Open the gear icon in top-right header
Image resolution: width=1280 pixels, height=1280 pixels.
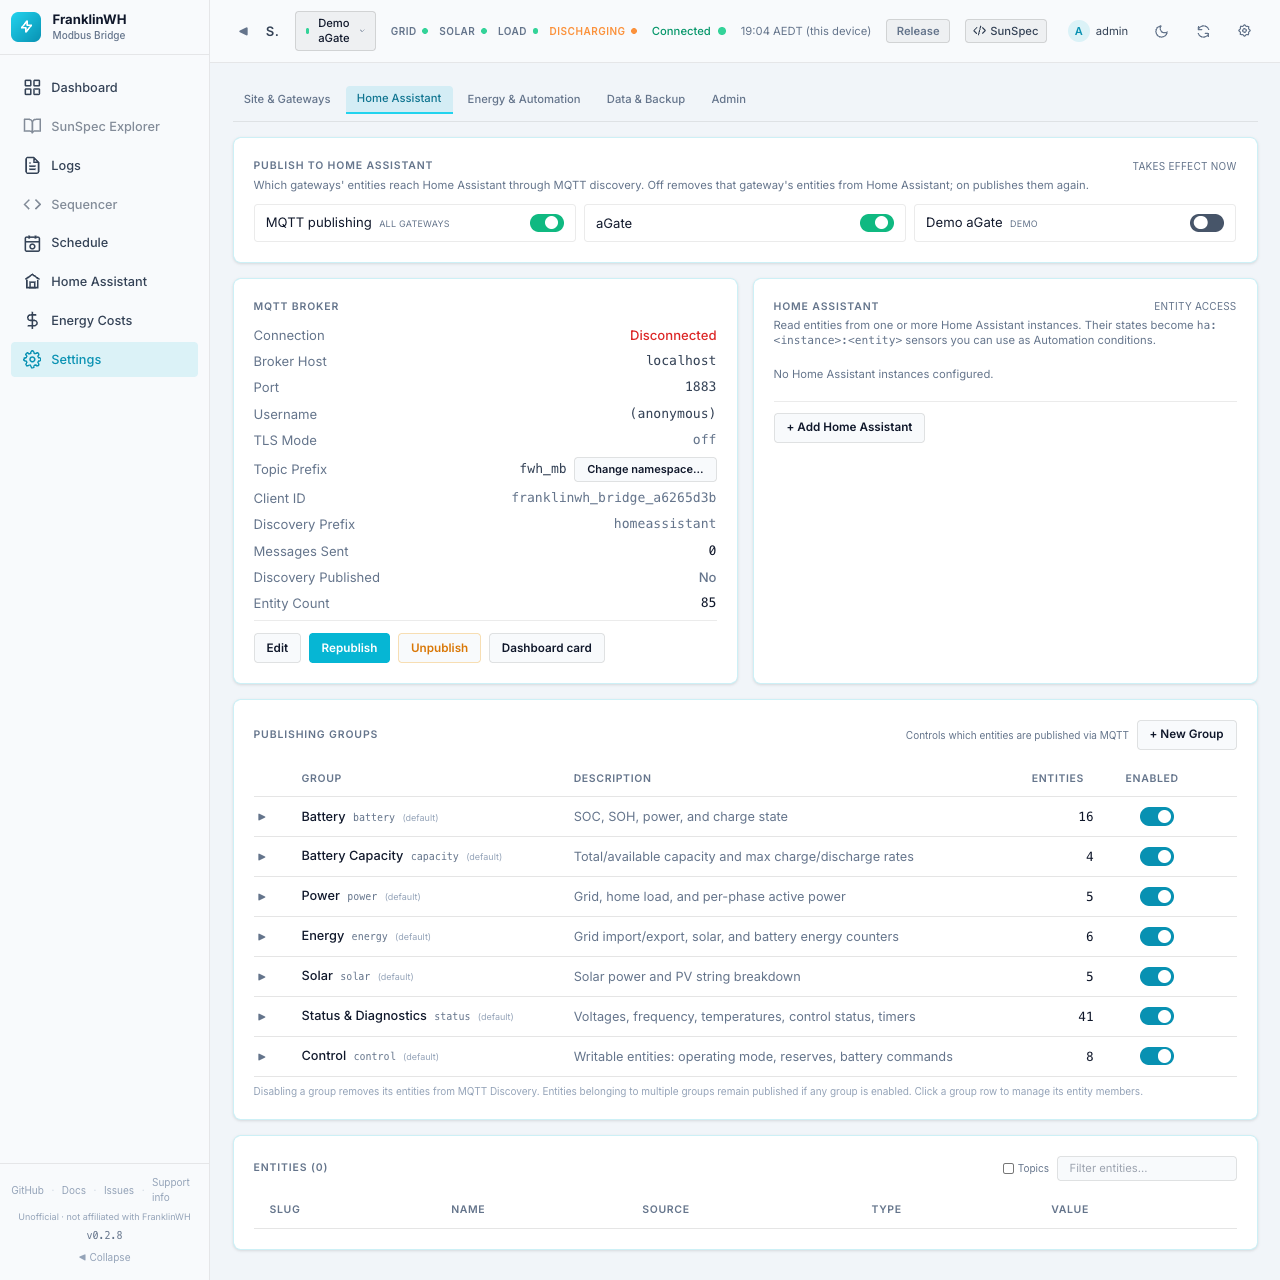click(1245, 31)
